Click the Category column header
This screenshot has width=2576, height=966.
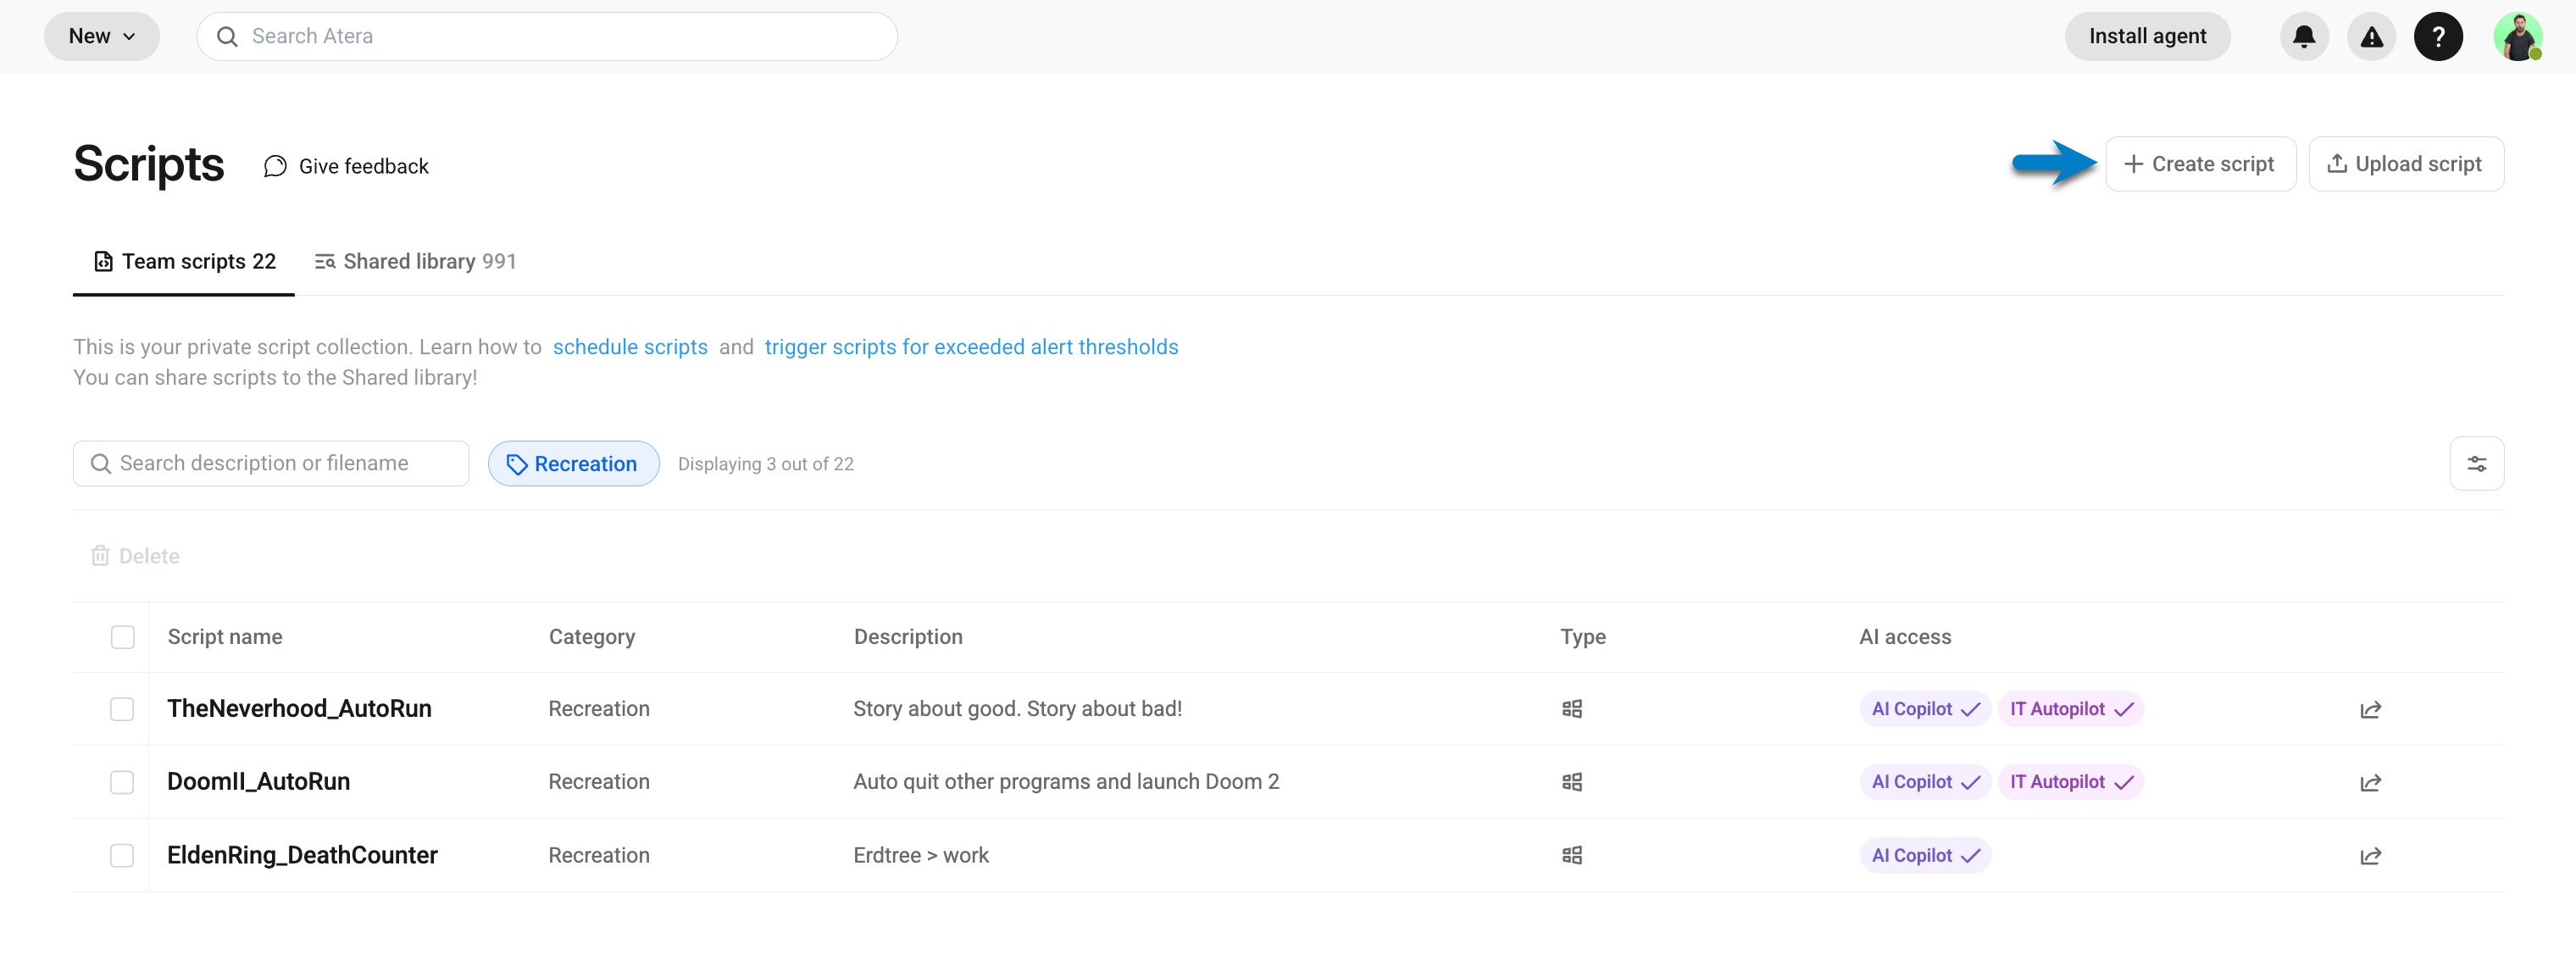(x=592, y=637)
